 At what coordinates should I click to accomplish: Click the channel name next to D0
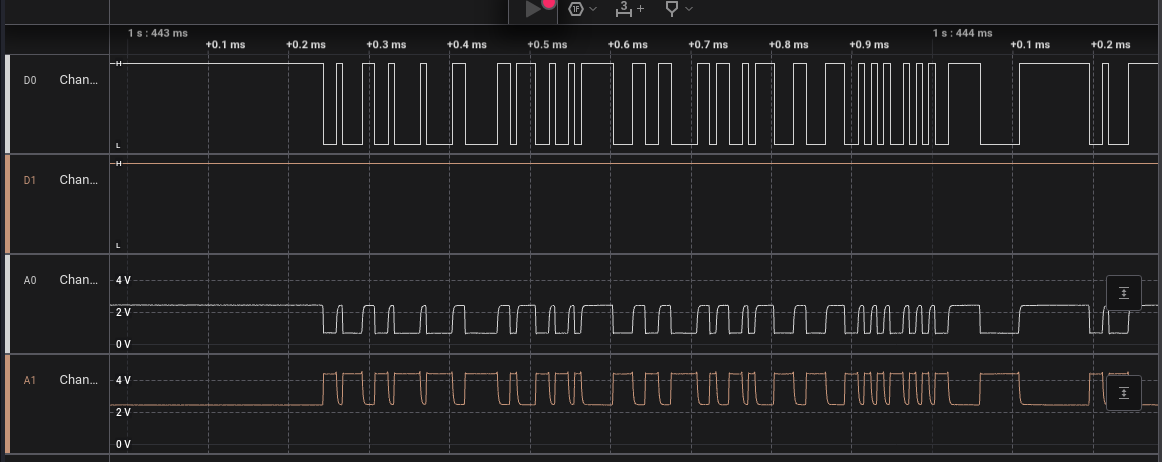pyautogui.click(x=79, y=80)
